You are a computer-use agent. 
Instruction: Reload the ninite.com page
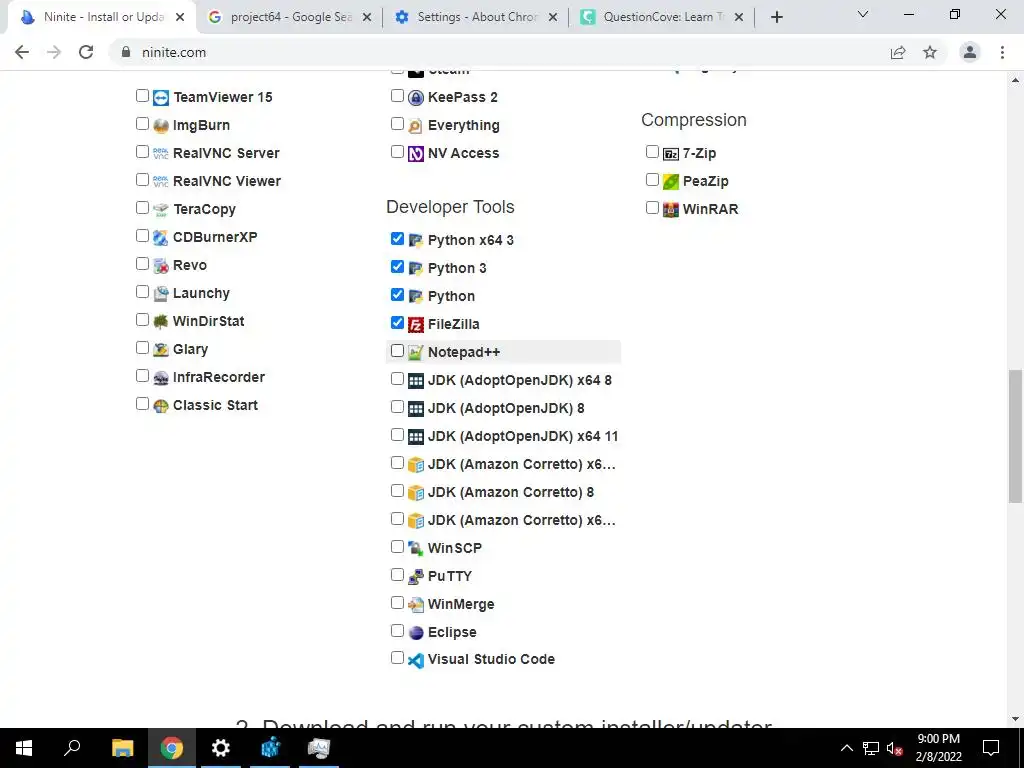click(x=86, y=52)
